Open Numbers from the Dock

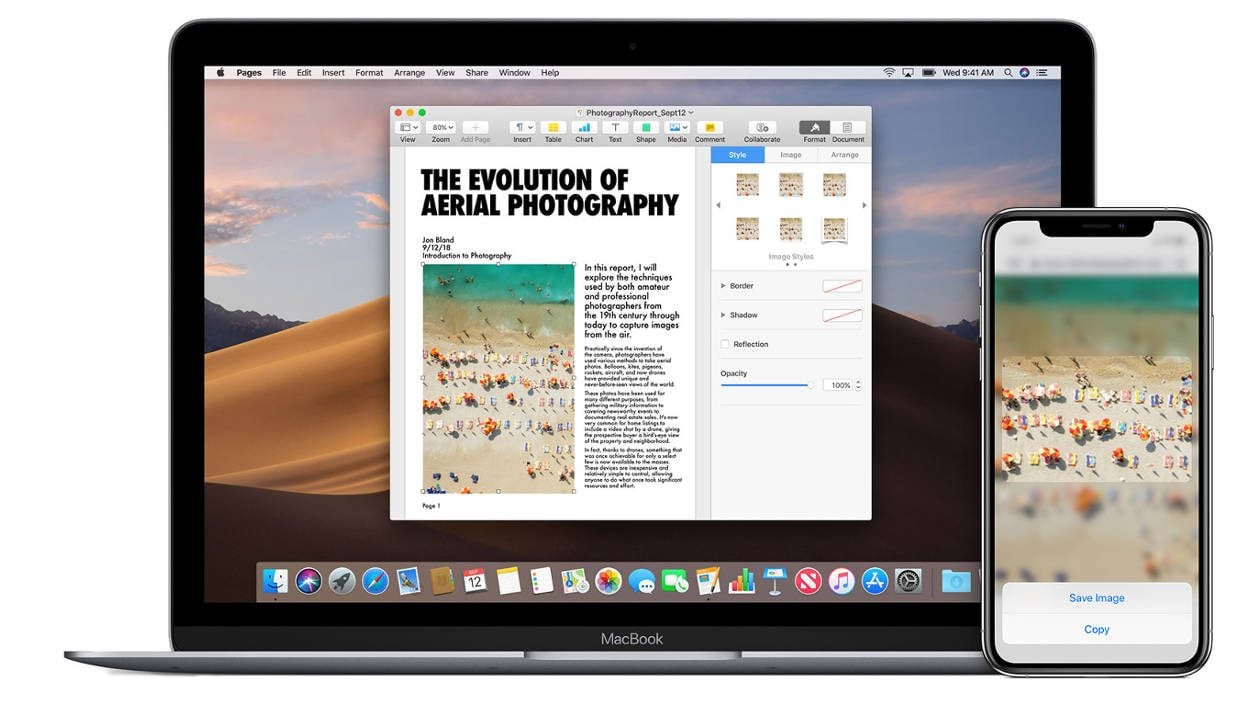742,580
